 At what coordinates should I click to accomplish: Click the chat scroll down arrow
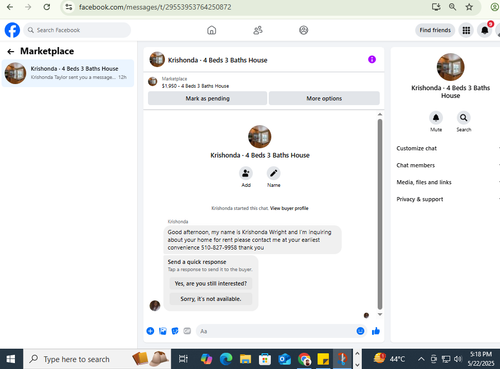point(380,314)
